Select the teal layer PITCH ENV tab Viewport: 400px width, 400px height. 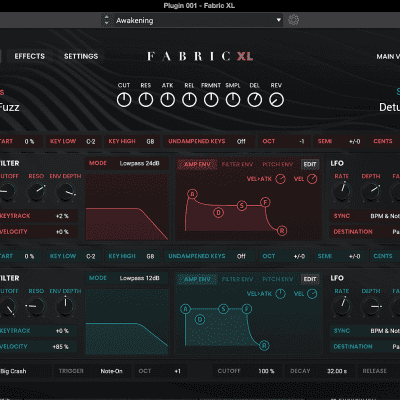pos(278,279)
